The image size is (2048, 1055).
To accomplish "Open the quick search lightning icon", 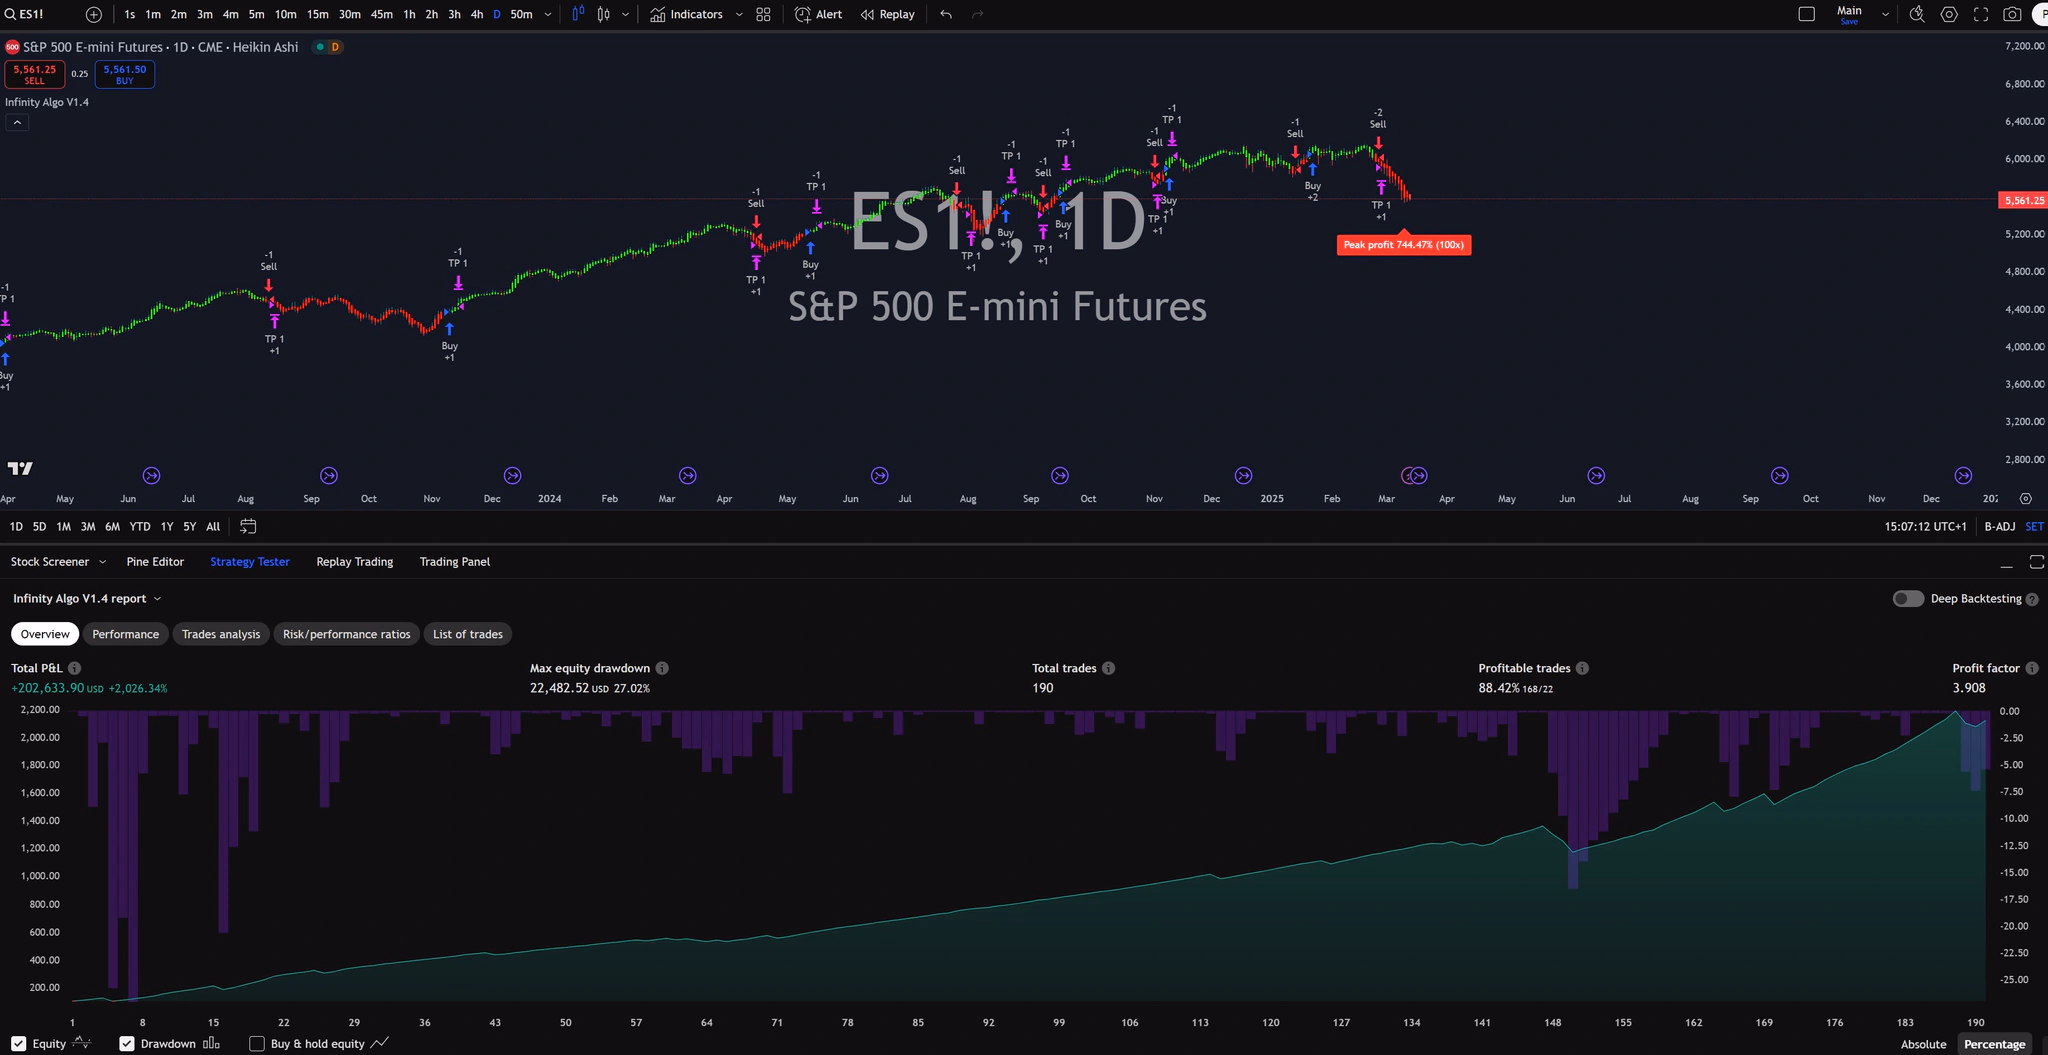I will 1916,14.
